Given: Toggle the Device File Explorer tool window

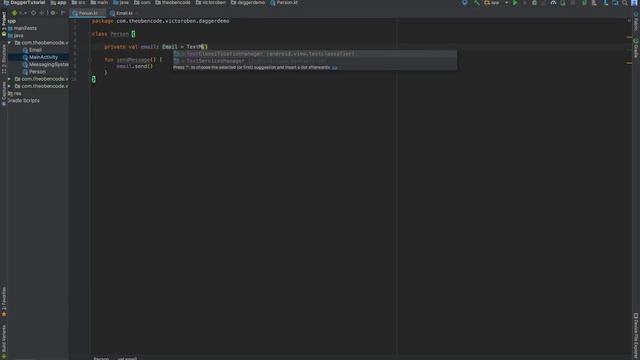Looking at the screenshot, I should (636, 336).
